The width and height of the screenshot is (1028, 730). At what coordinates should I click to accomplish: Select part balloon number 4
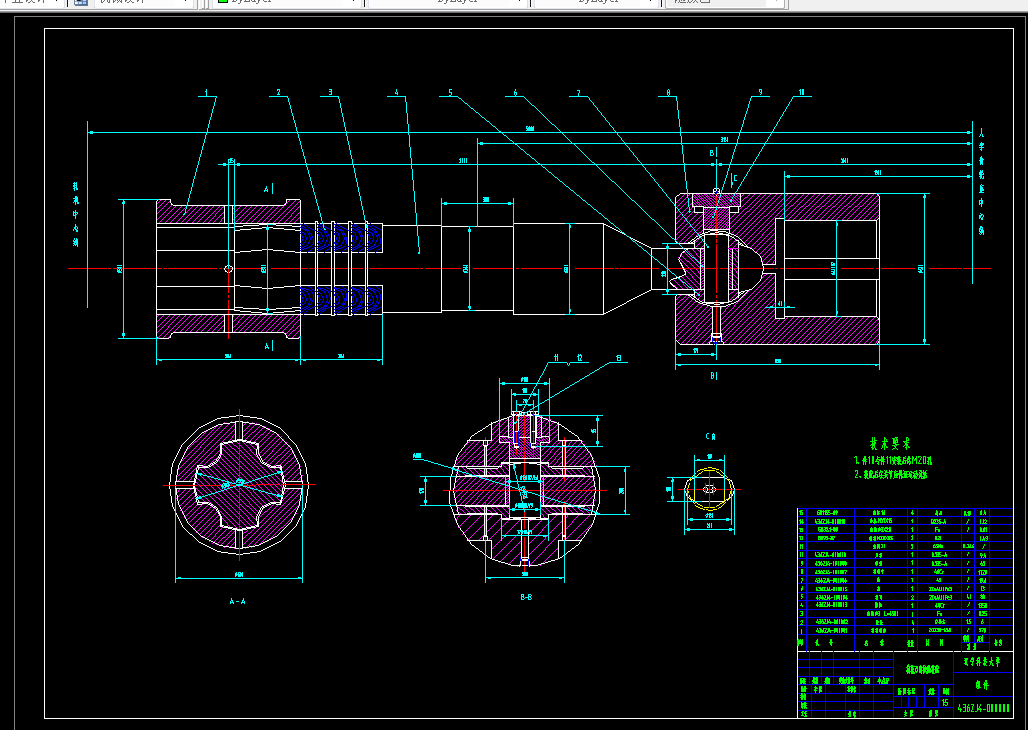(397, 92)
